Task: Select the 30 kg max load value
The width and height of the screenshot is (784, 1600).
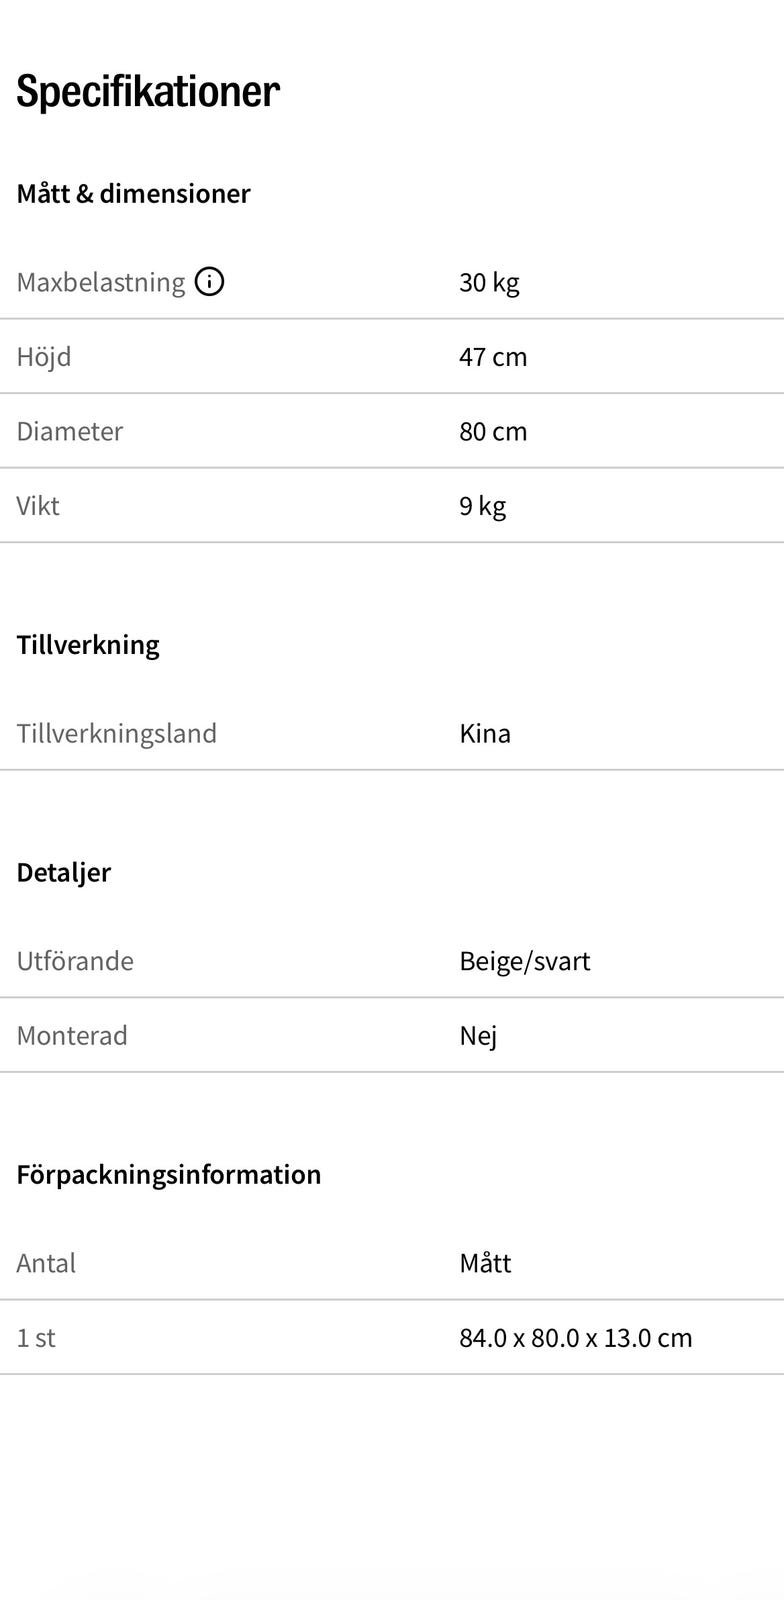Action: pyautogui.click(x=489, y=282)
